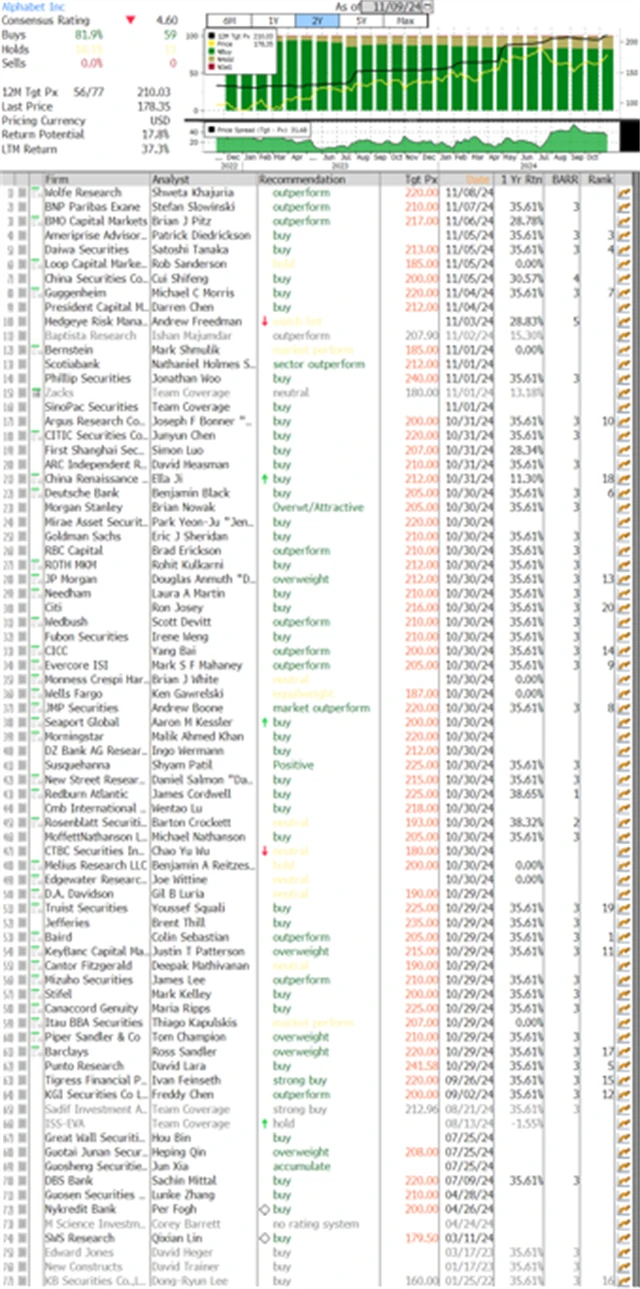The width and height of the screenshot is (640, 1289).
Task: Click the As of date input field
Action: coord(395,7)
